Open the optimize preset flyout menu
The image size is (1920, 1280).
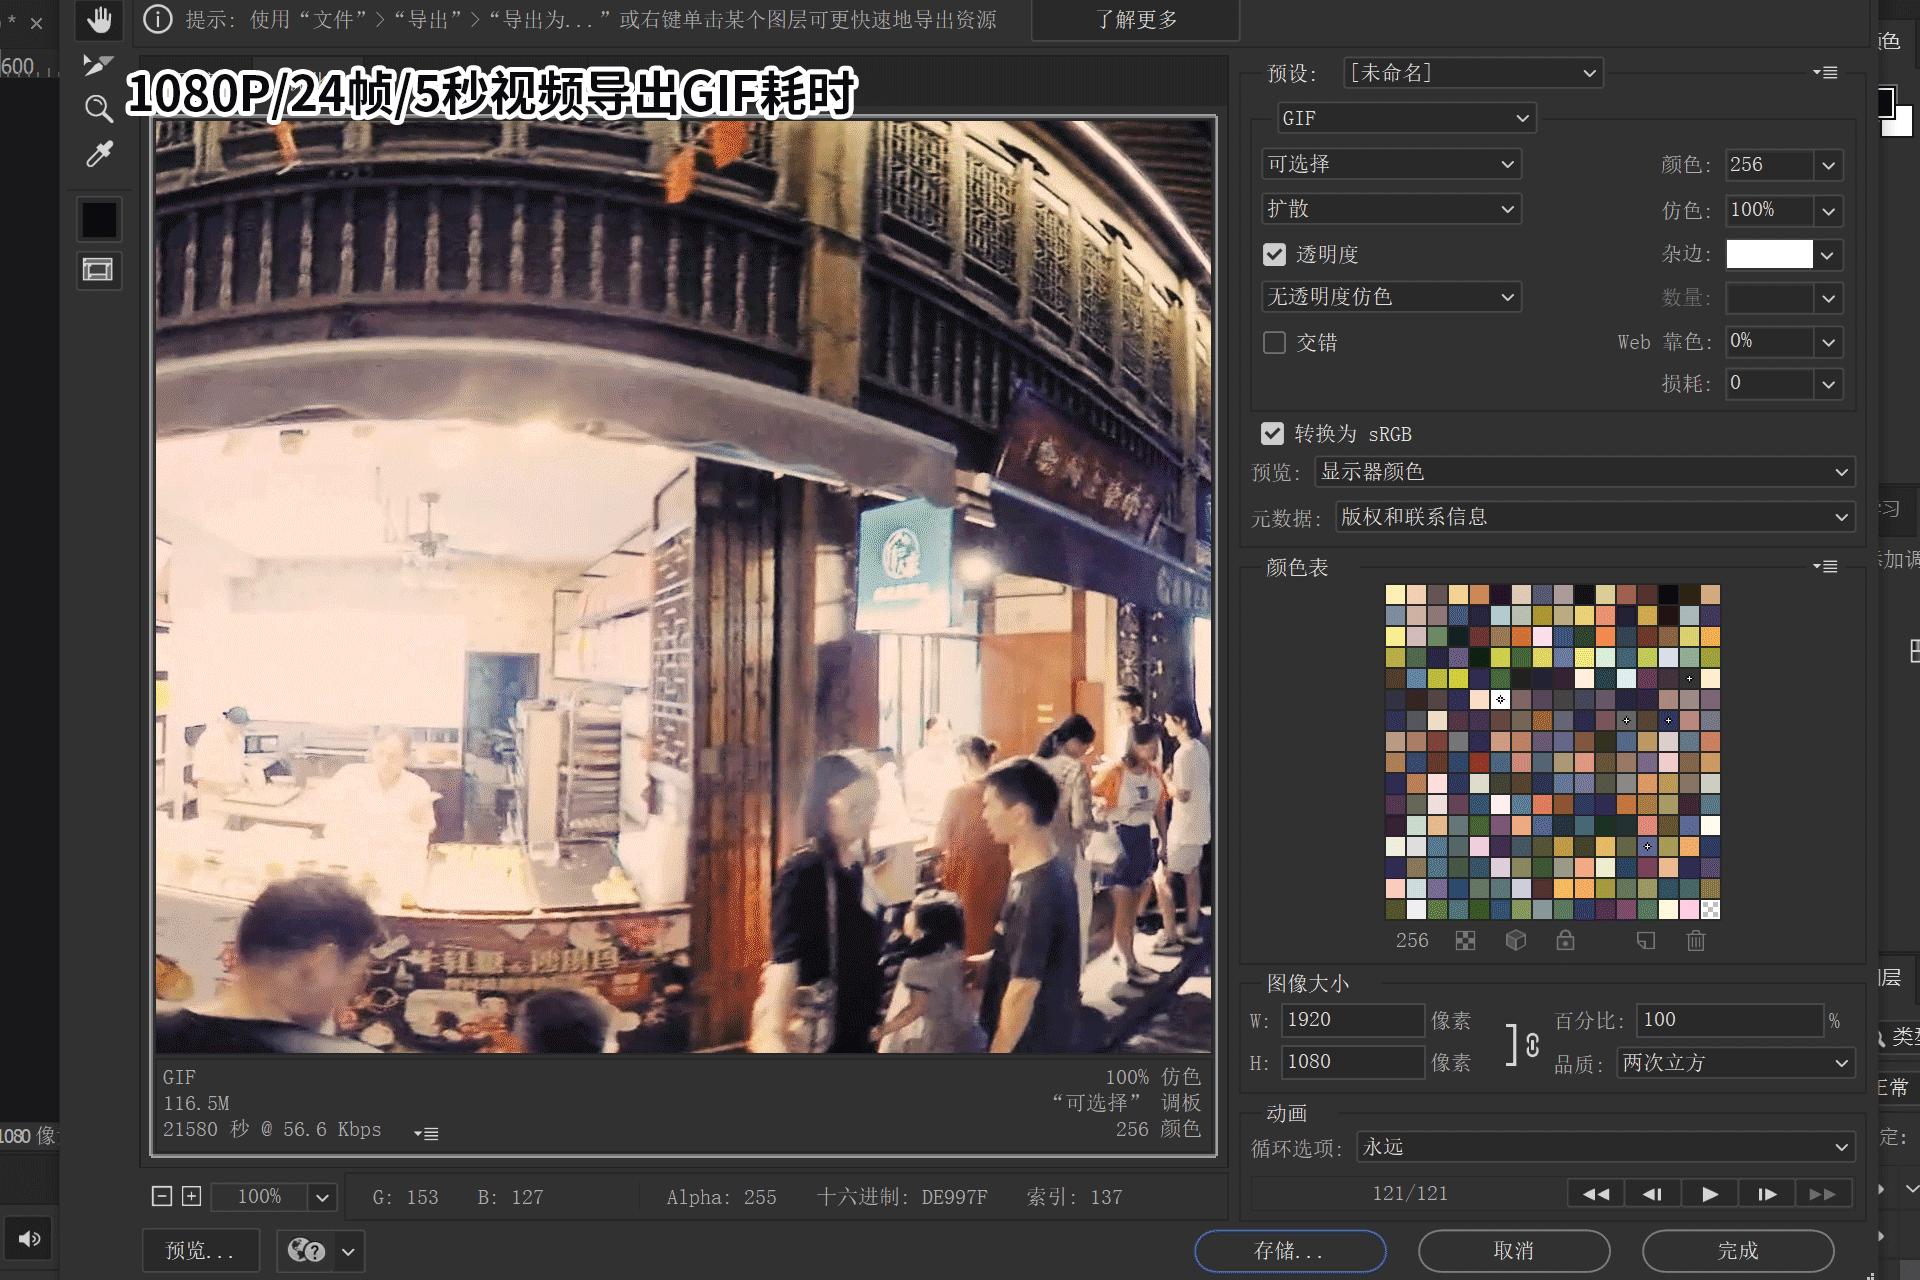tap(1825, 73)
